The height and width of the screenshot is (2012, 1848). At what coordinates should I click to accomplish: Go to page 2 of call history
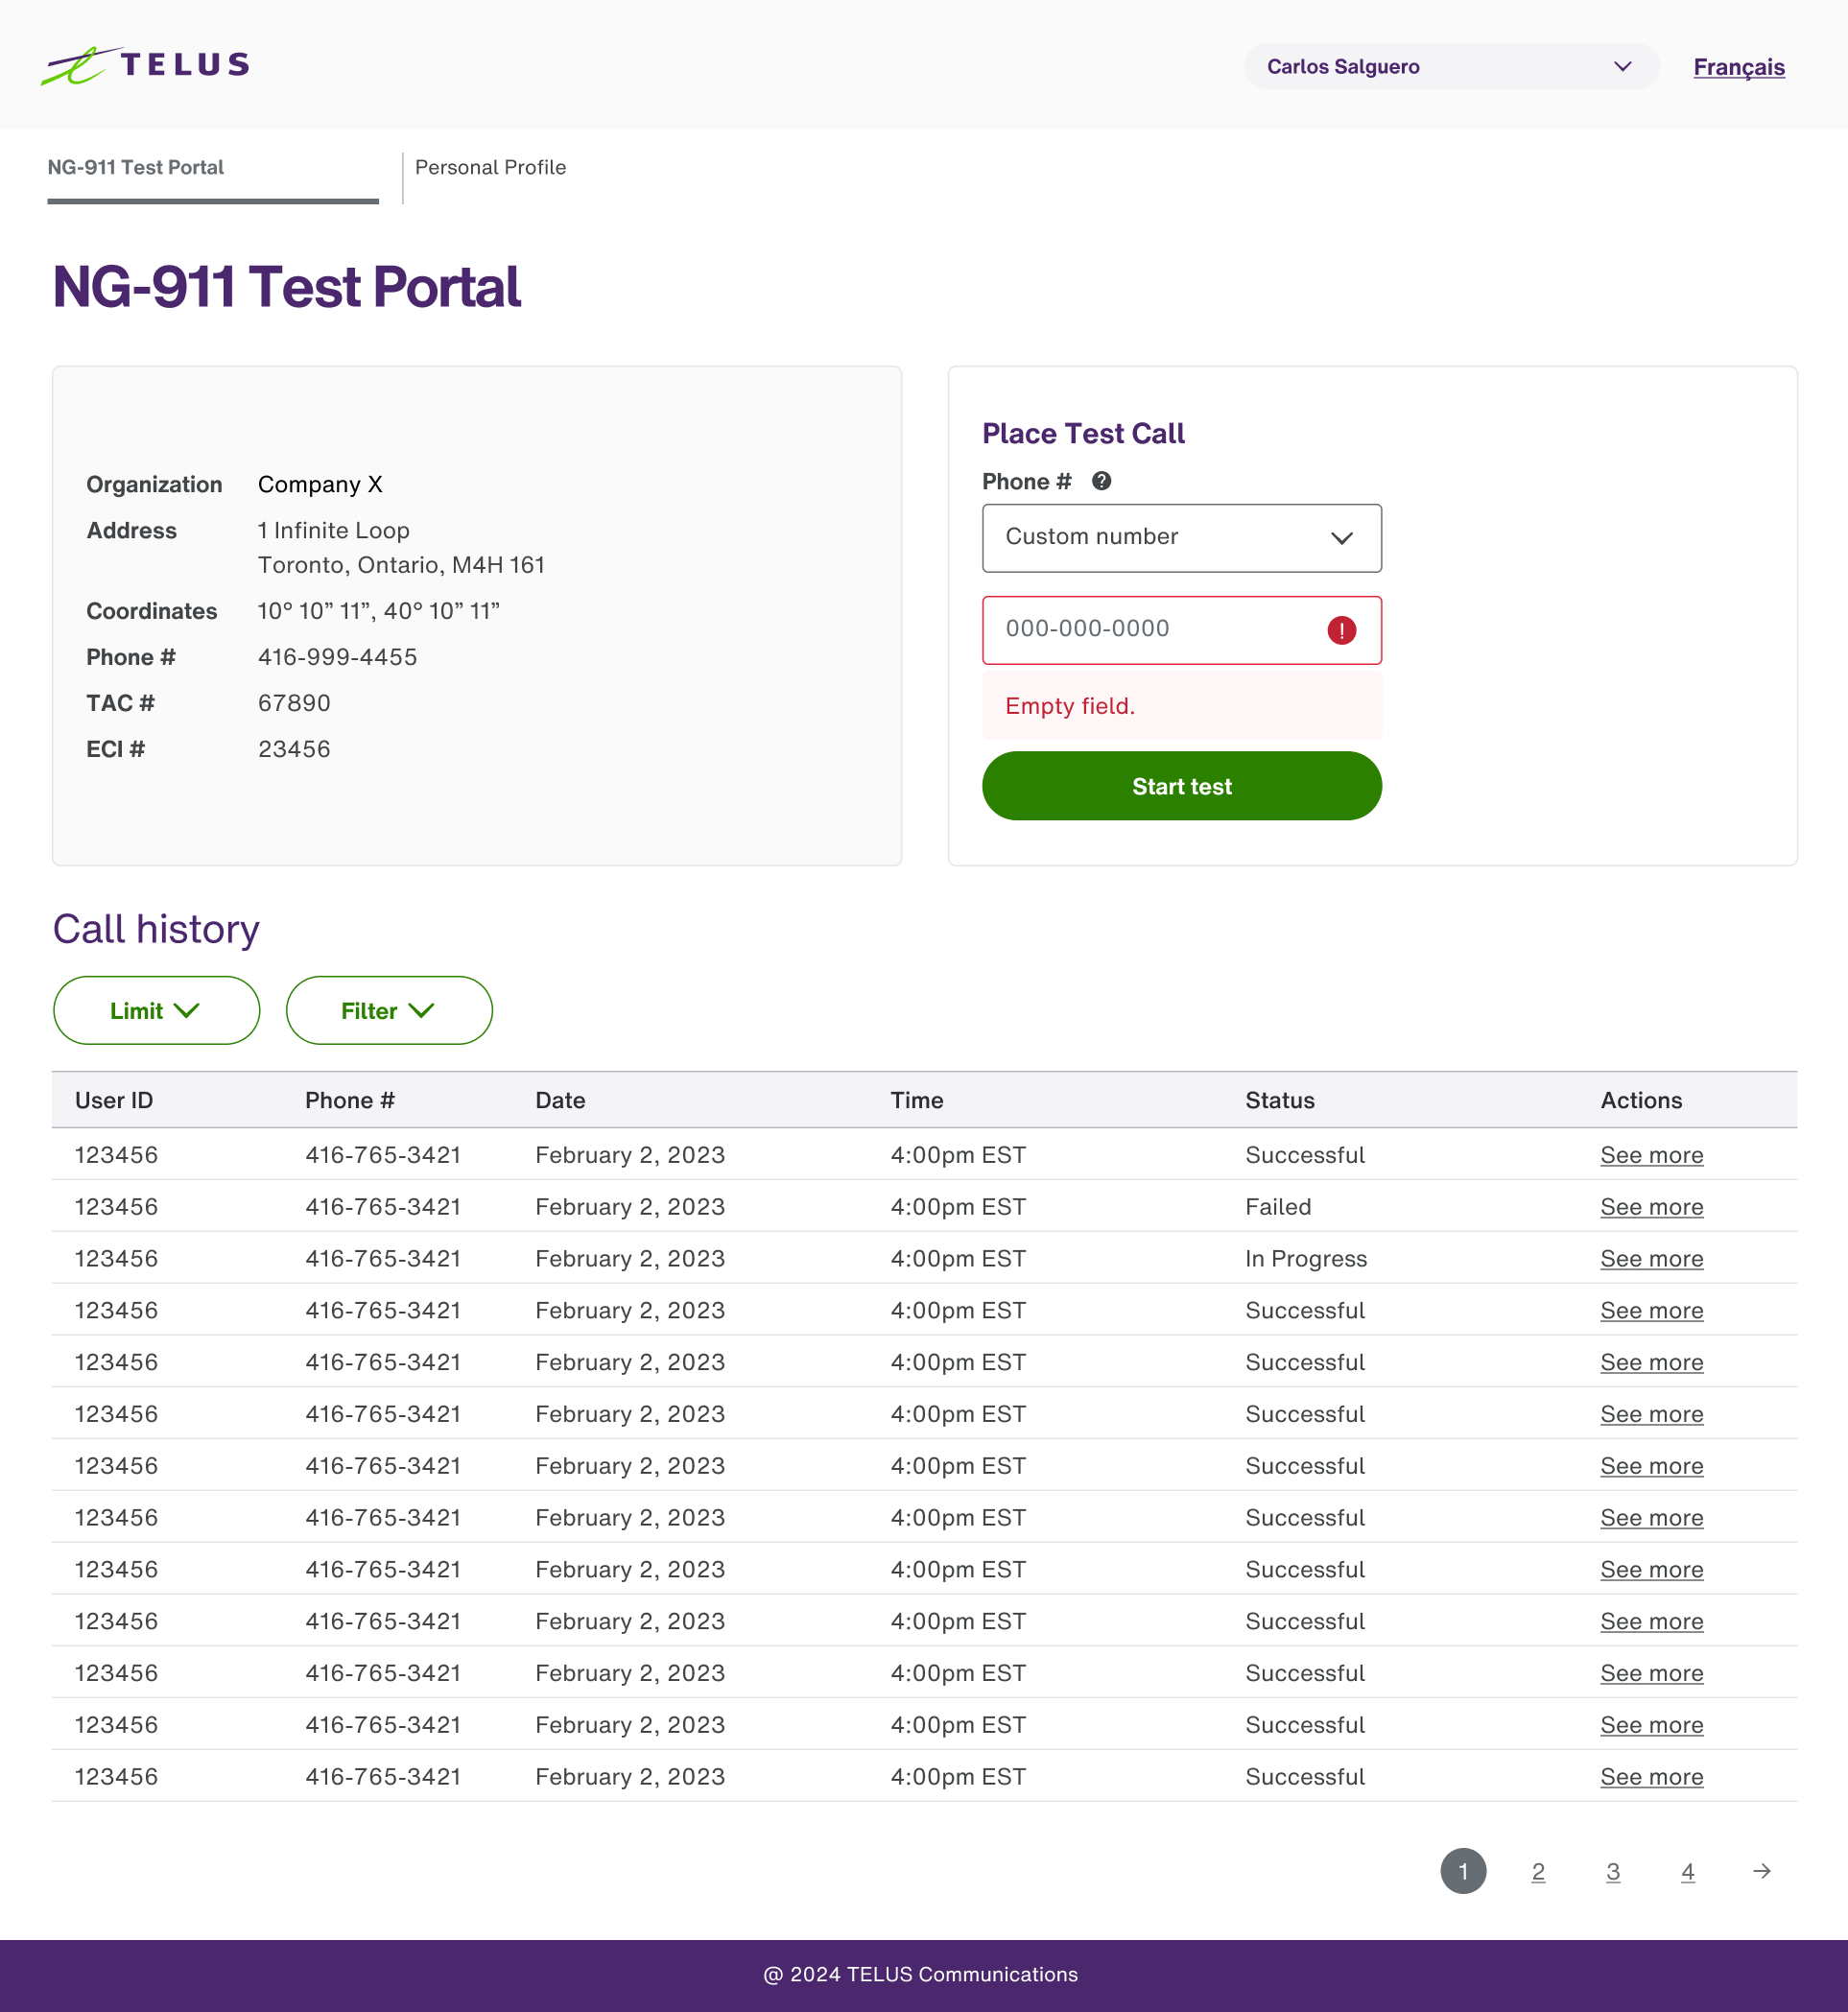pos(1538,1872)
